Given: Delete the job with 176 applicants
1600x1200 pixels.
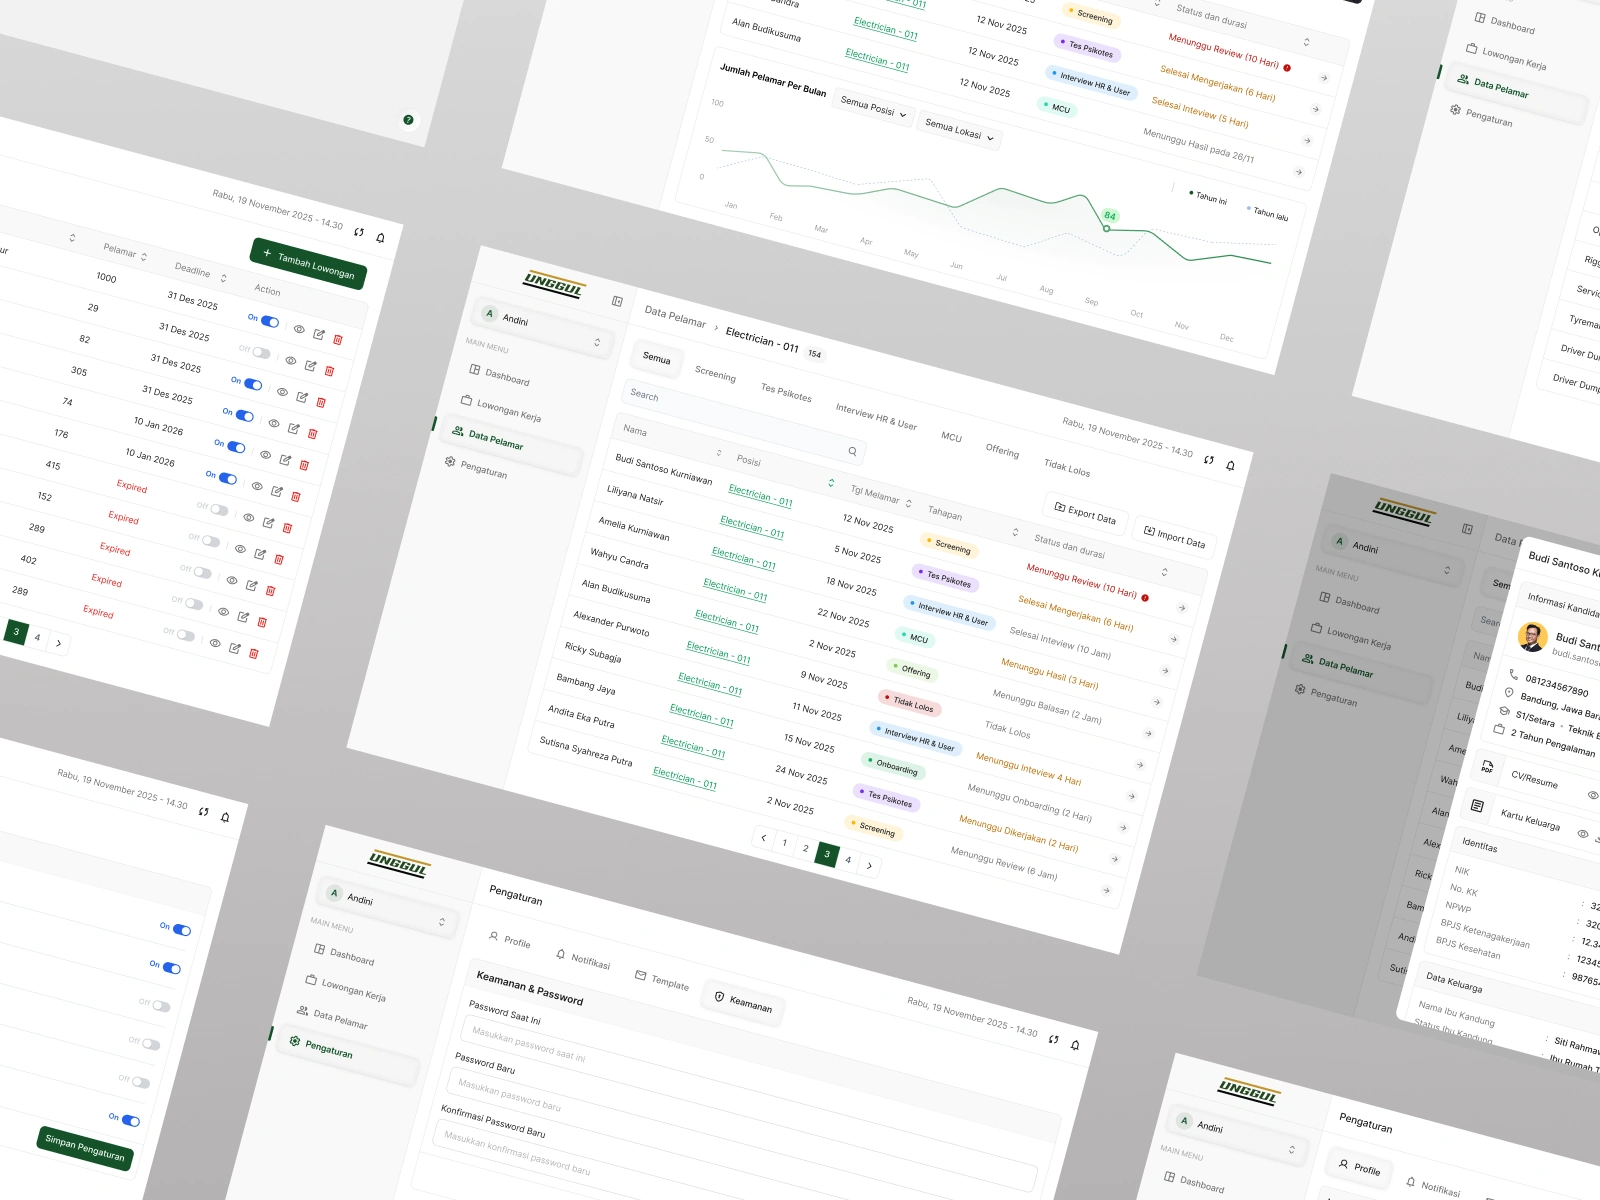Looking at the screenshot, I should click(296, 496).
